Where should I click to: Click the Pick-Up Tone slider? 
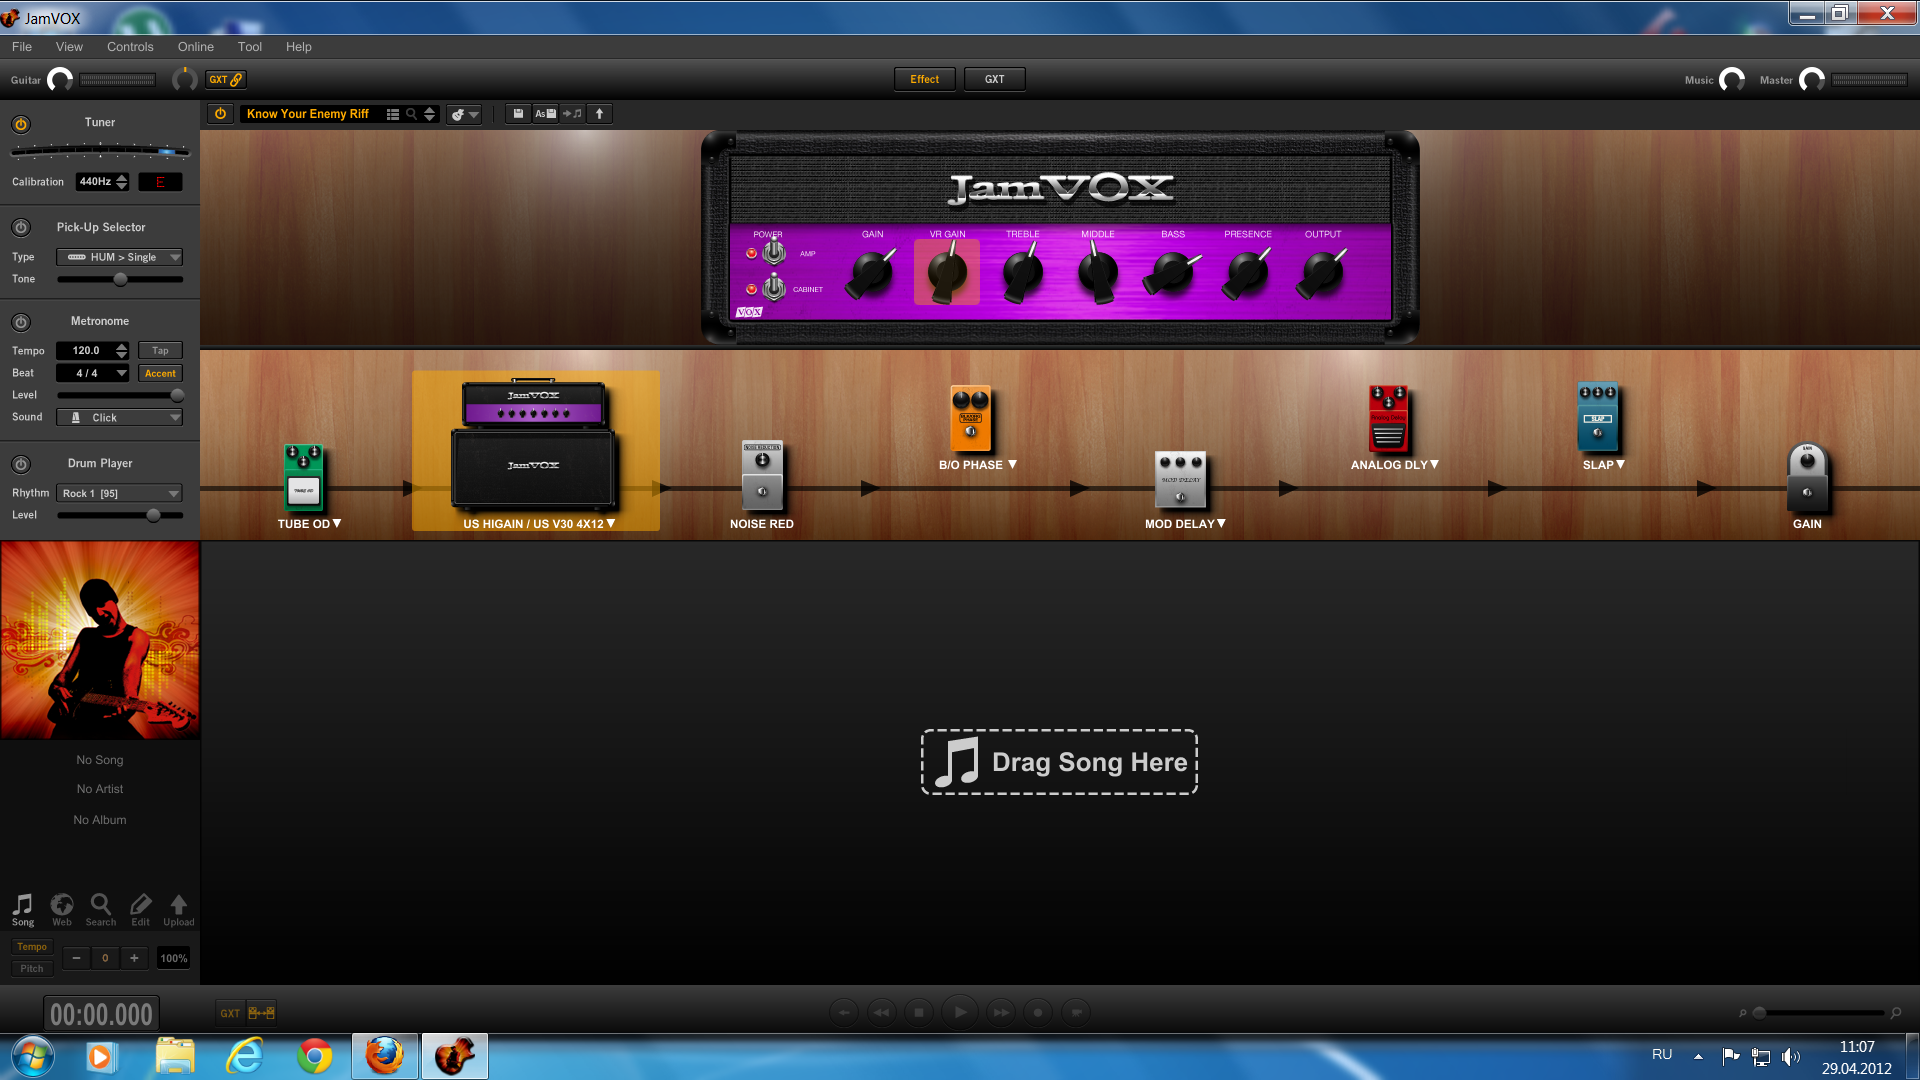point(120,280)
